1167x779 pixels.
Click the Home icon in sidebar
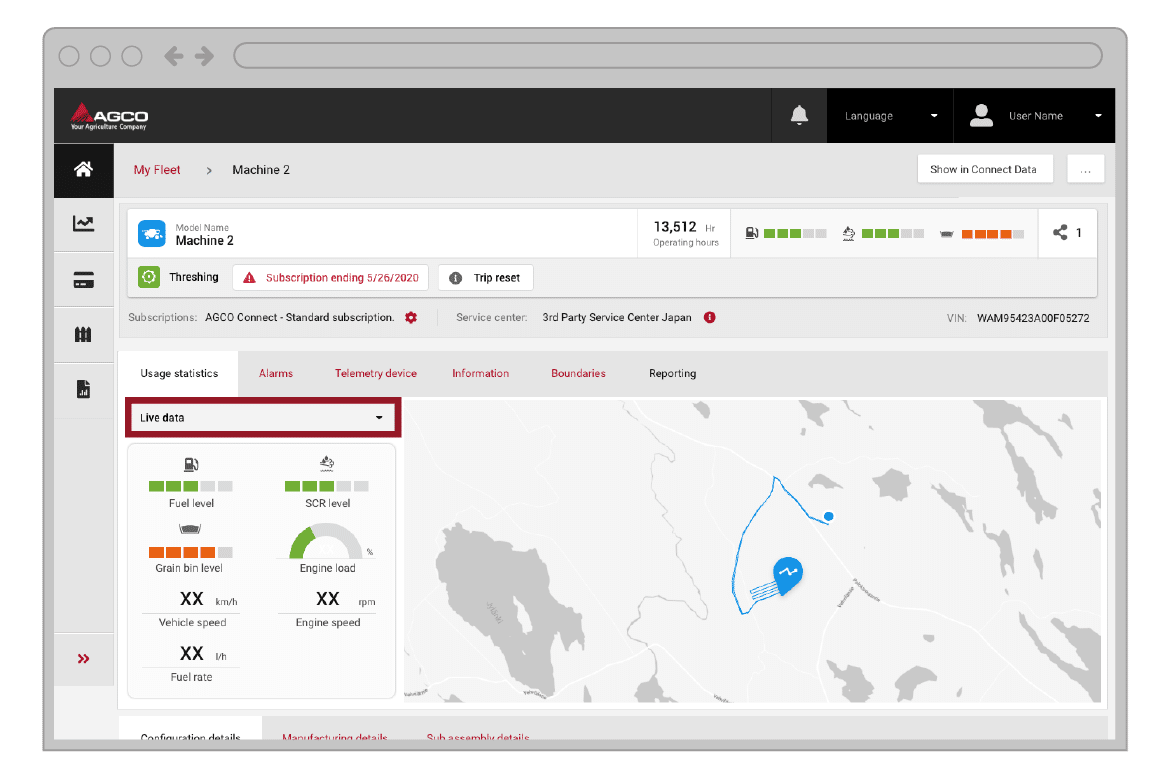coord(84,170)
